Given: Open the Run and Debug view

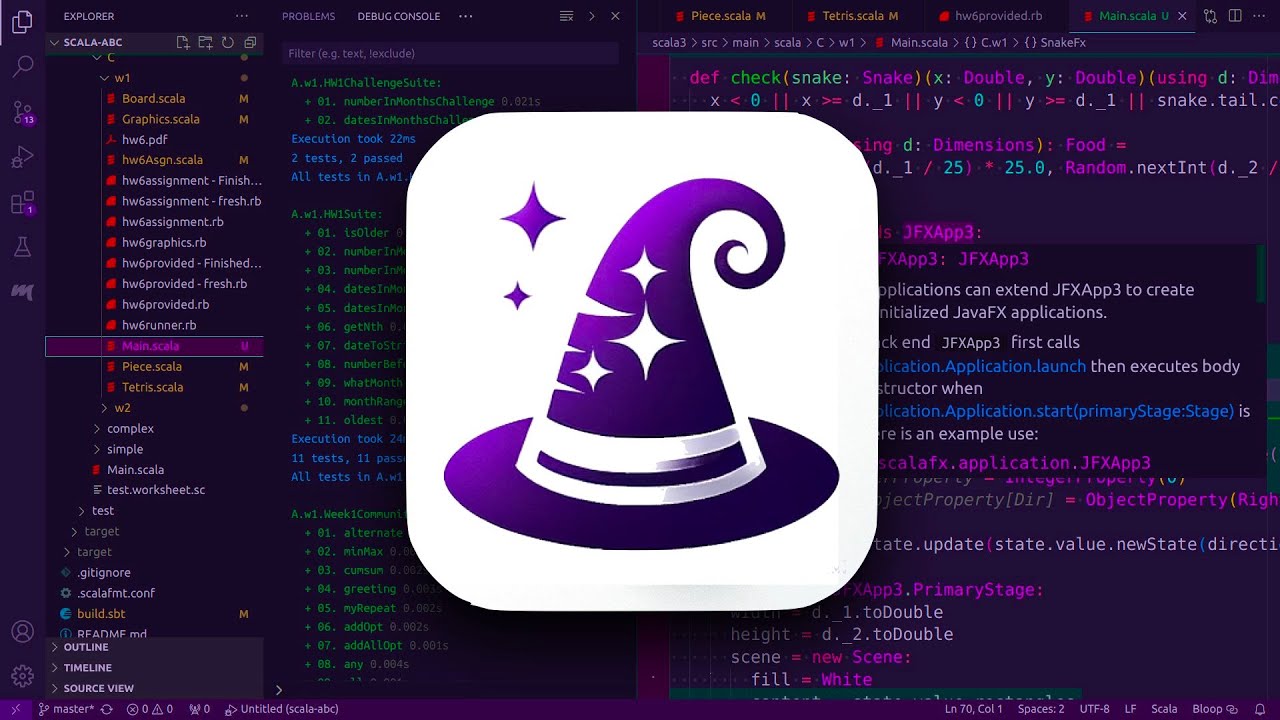Looking at the screenshot, I should (22, 158).
